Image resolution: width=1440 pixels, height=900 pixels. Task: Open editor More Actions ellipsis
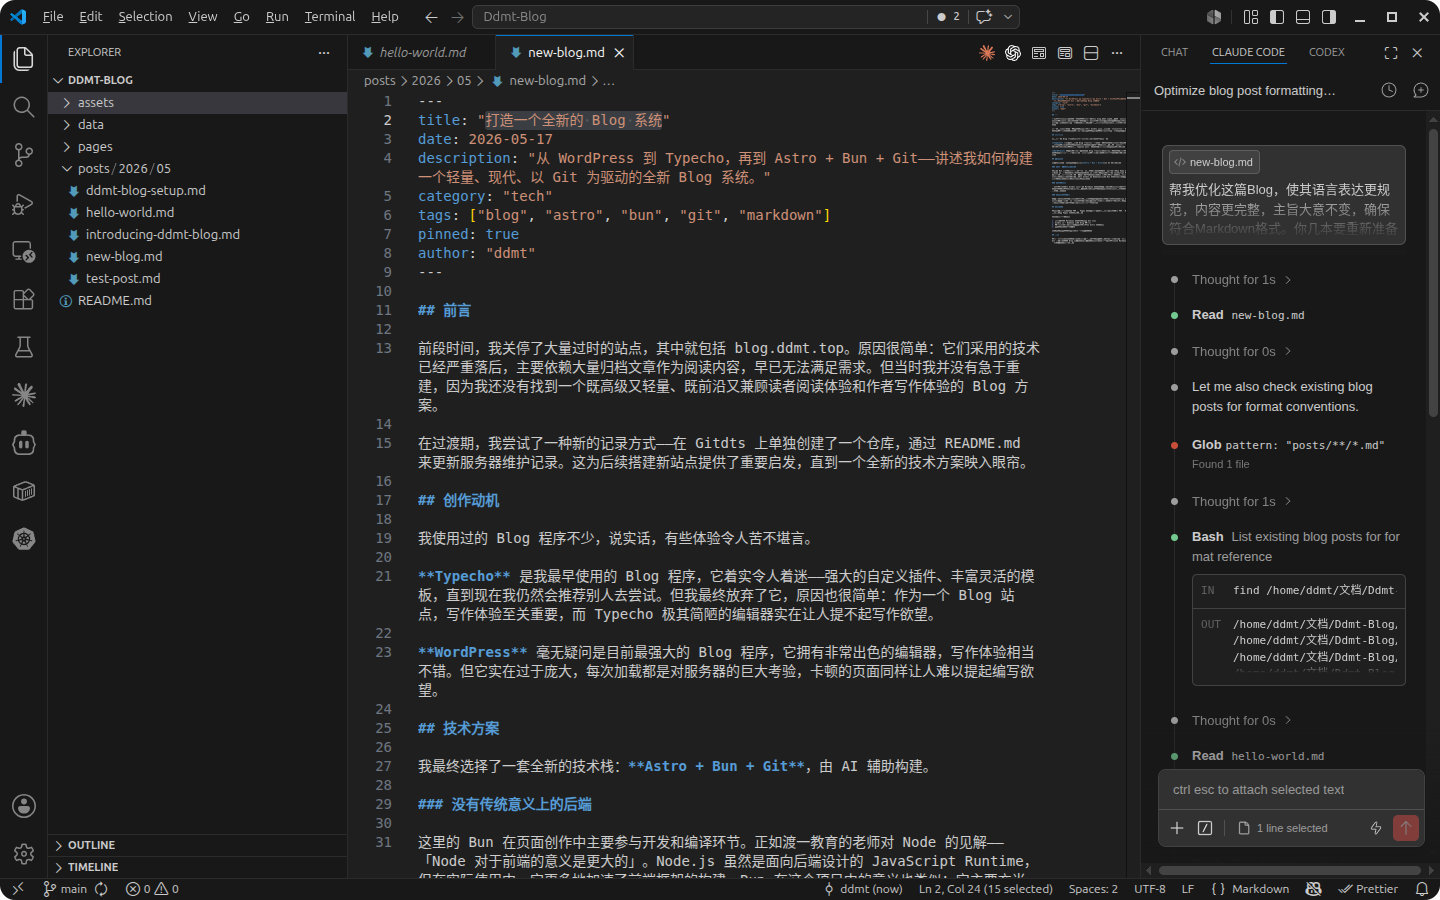[x=1117, y=53]
